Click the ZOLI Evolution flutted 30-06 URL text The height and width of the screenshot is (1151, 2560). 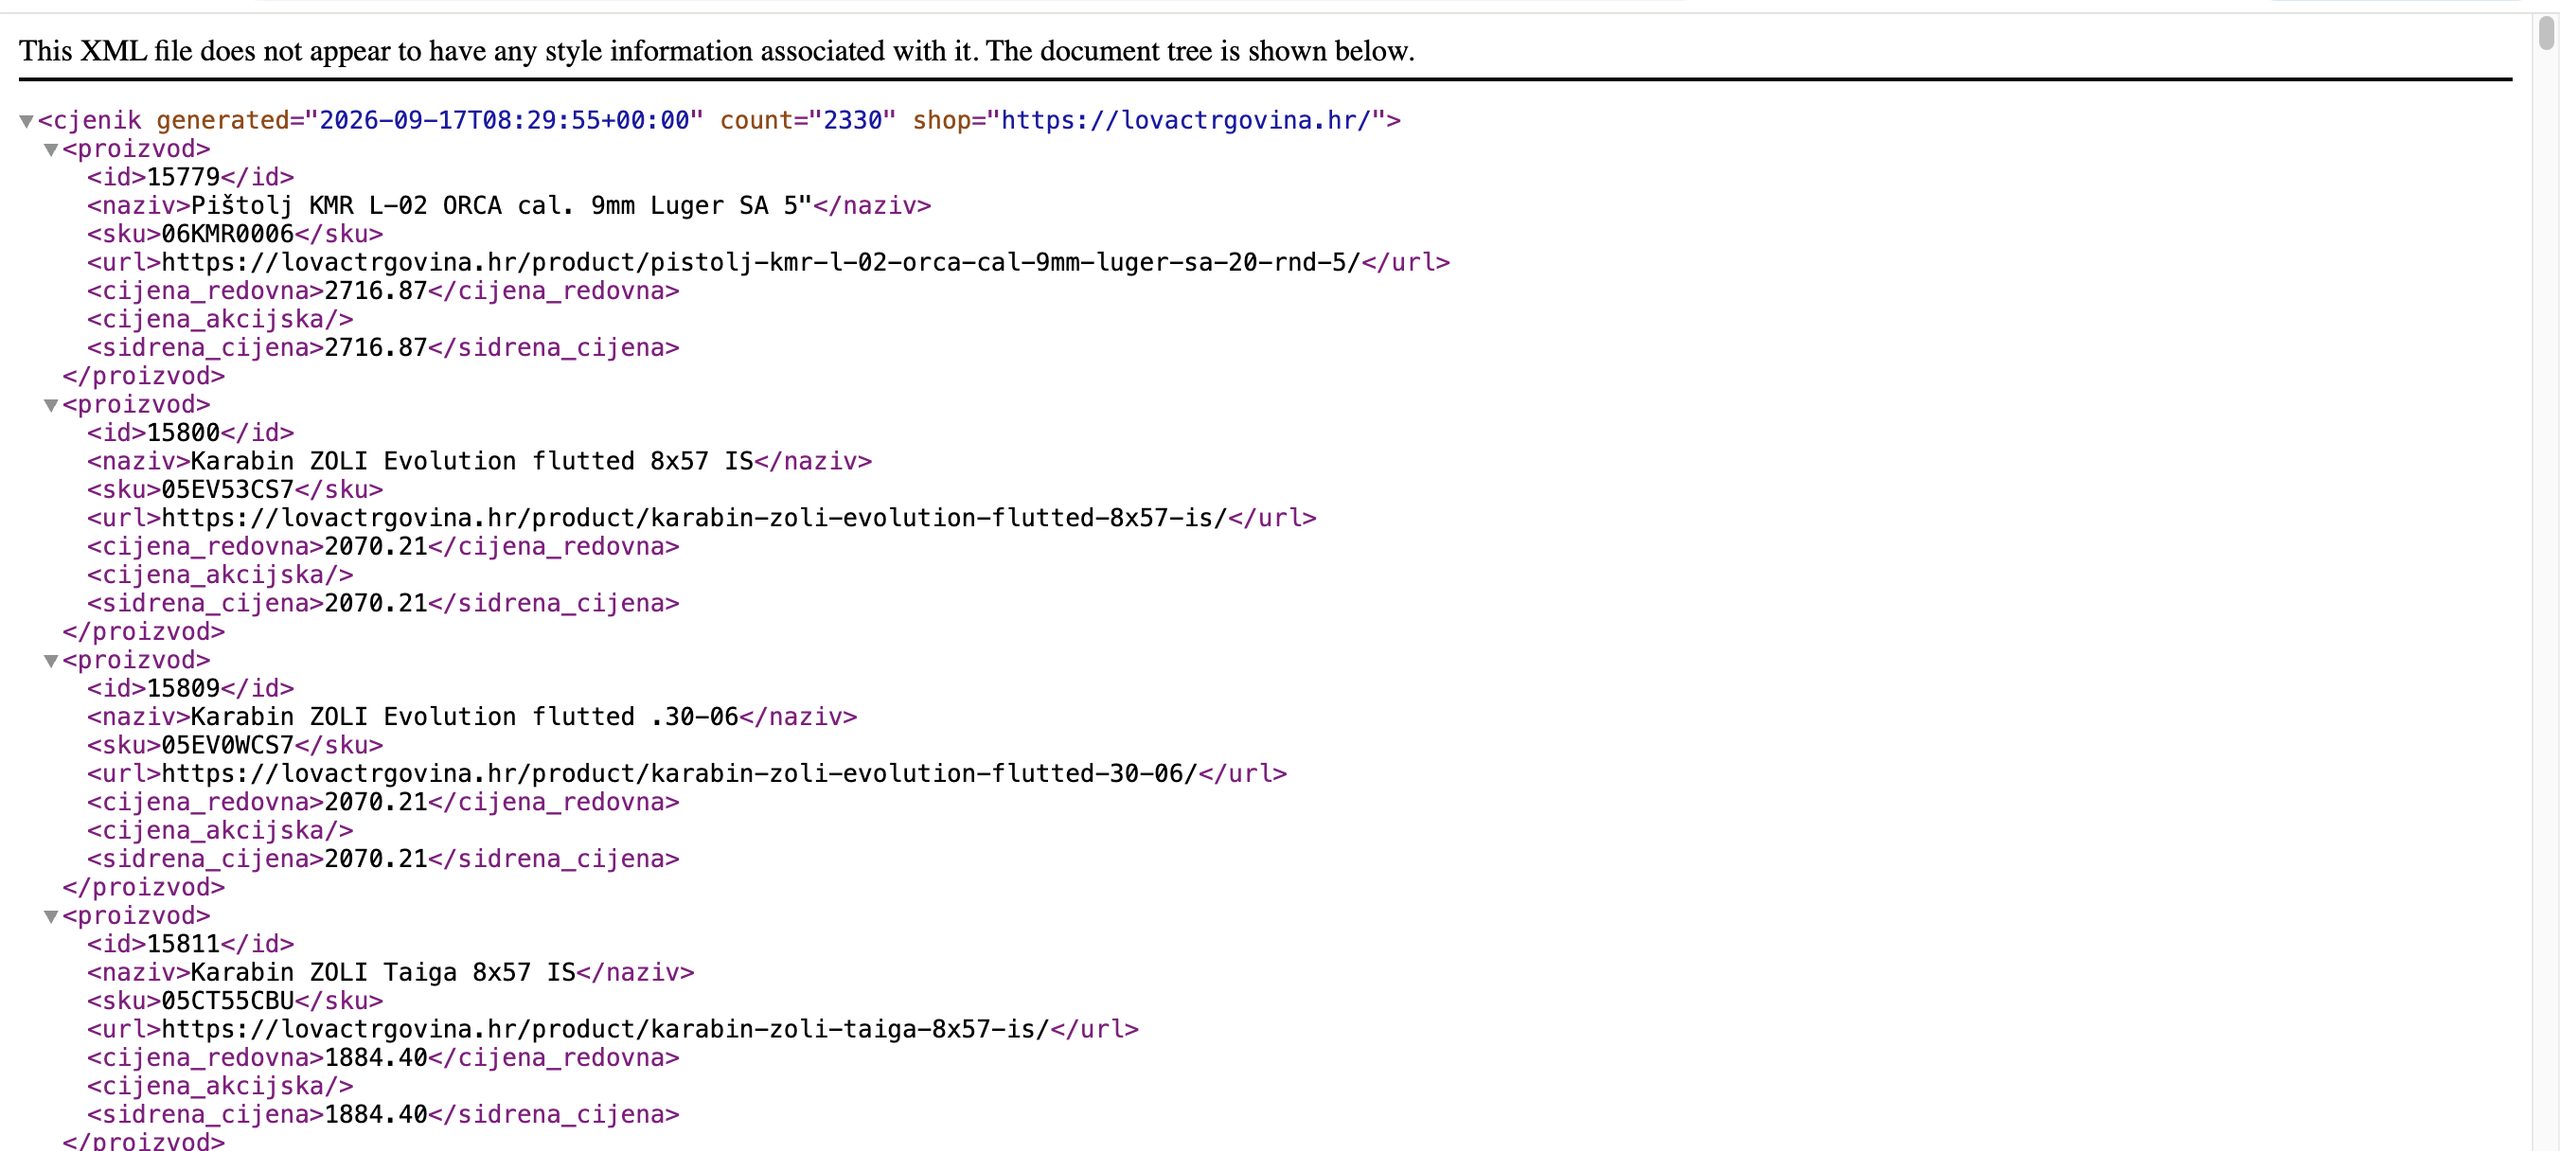[679, 774]
